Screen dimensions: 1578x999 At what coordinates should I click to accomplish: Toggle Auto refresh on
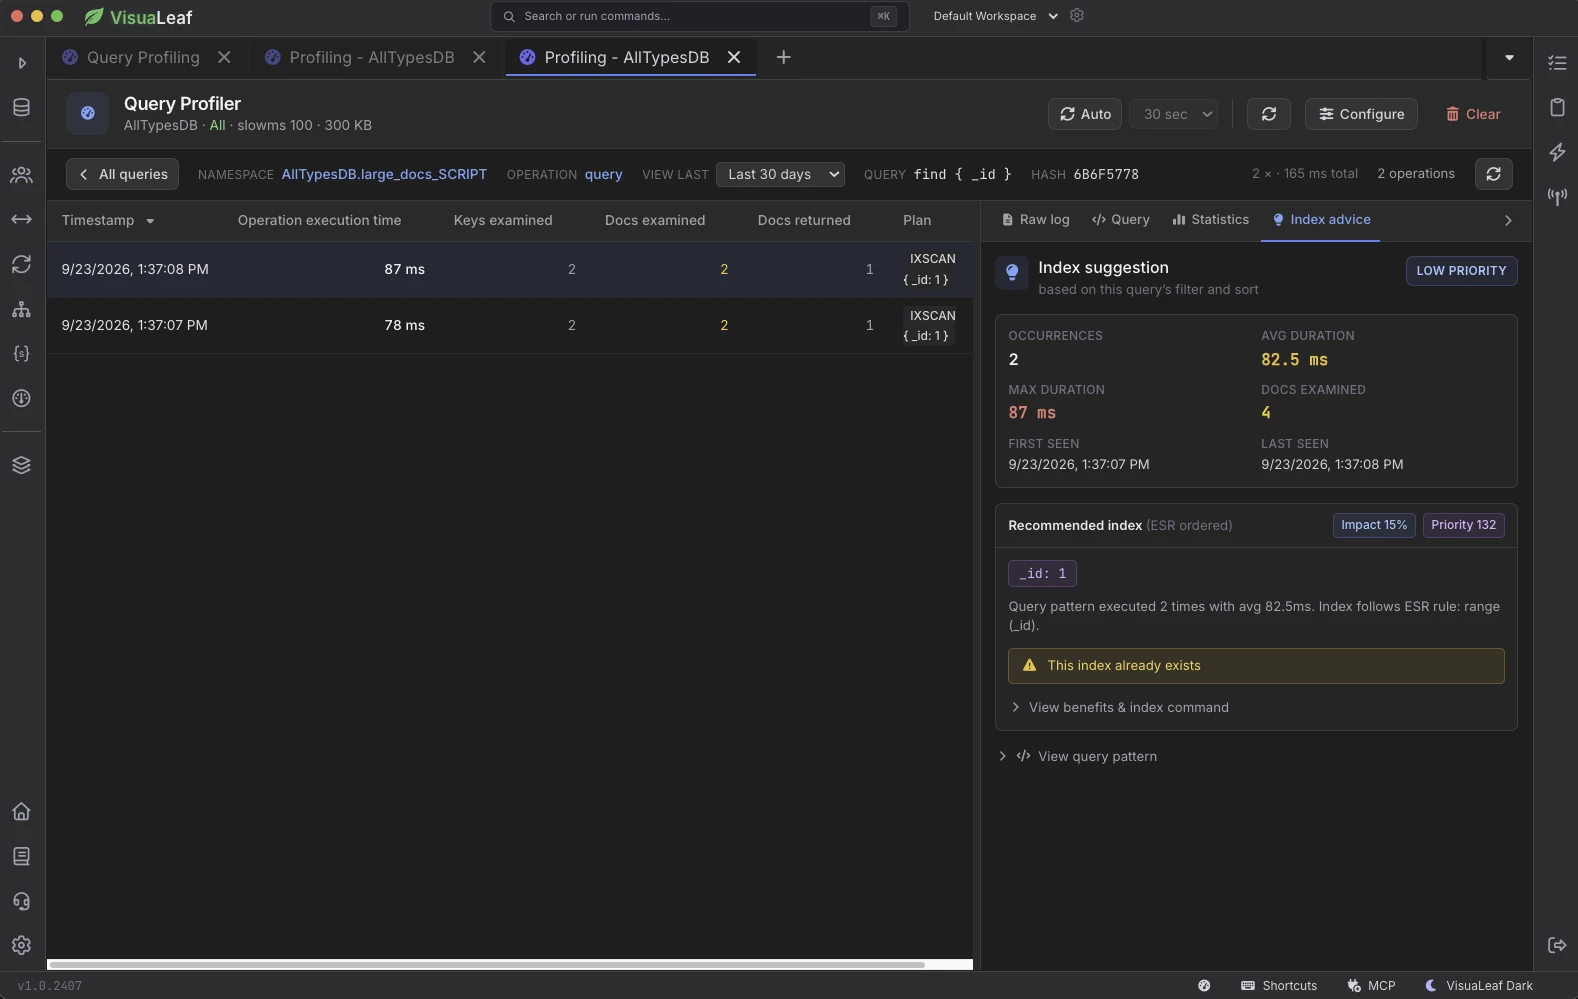[x=1085, y=114]
